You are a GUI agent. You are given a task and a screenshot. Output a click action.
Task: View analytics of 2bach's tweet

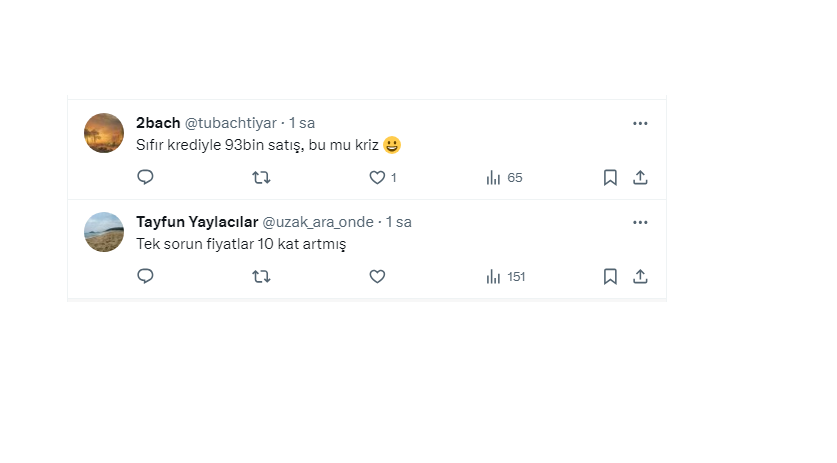[493, 177]
